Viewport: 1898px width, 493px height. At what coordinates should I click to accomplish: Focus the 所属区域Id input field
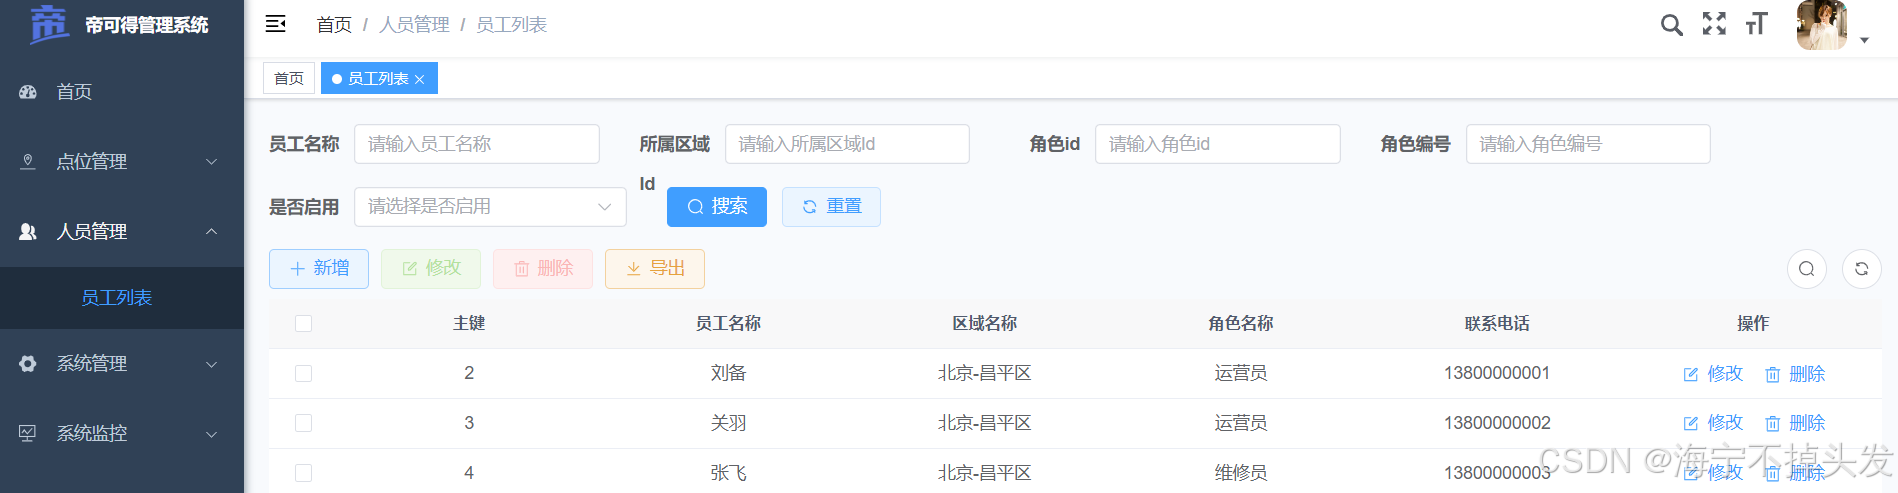(847, 144)
